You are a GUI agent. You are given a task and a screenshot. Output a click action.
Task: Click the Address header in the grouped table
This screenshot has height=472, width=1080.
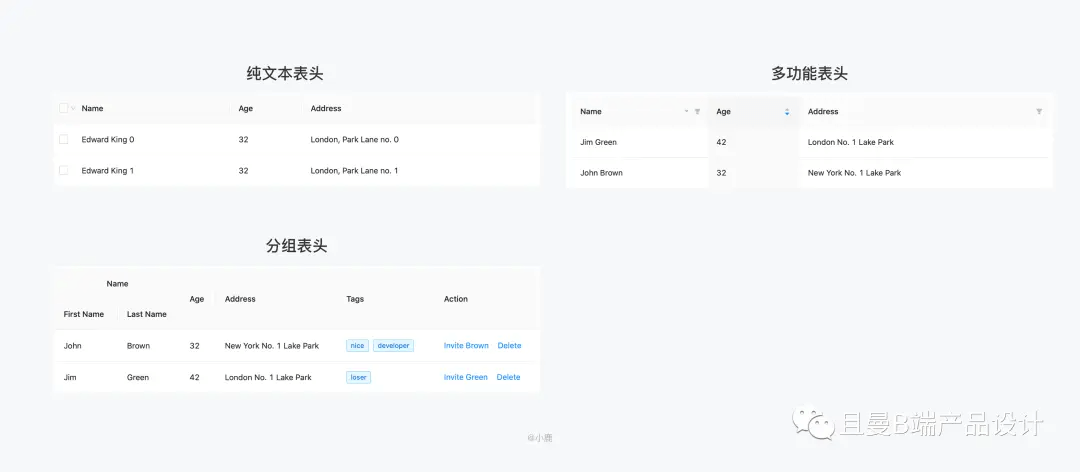(240, 299)
